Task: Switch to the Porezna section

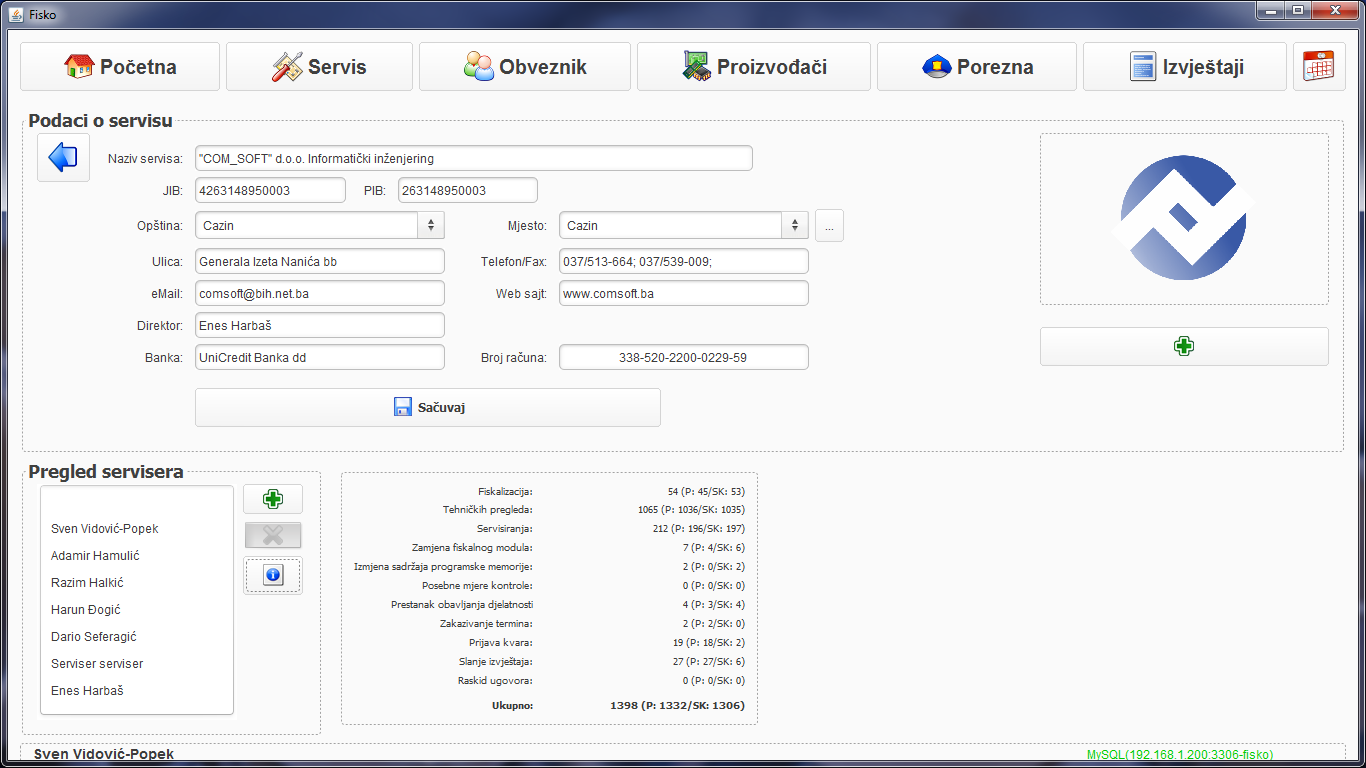Action: coord(977,67)
